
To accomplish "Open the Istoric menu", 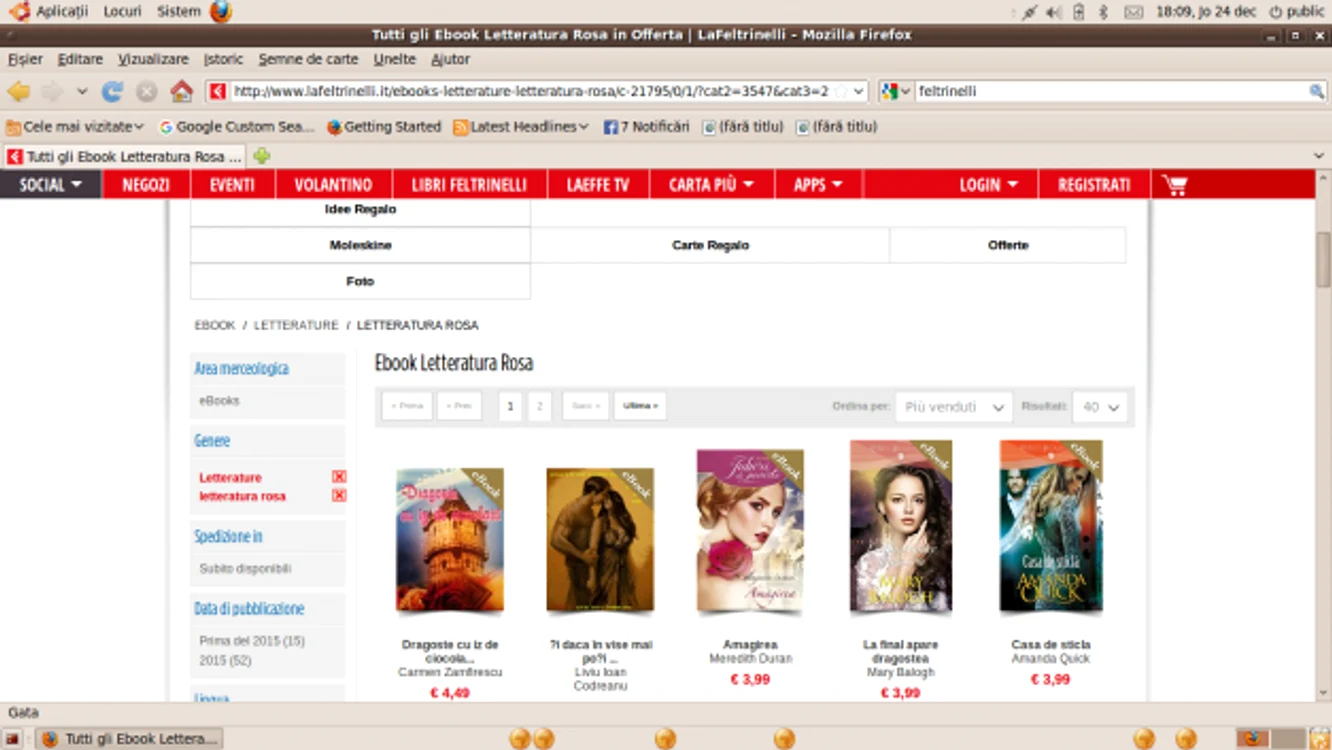I will tap(223, 59).
